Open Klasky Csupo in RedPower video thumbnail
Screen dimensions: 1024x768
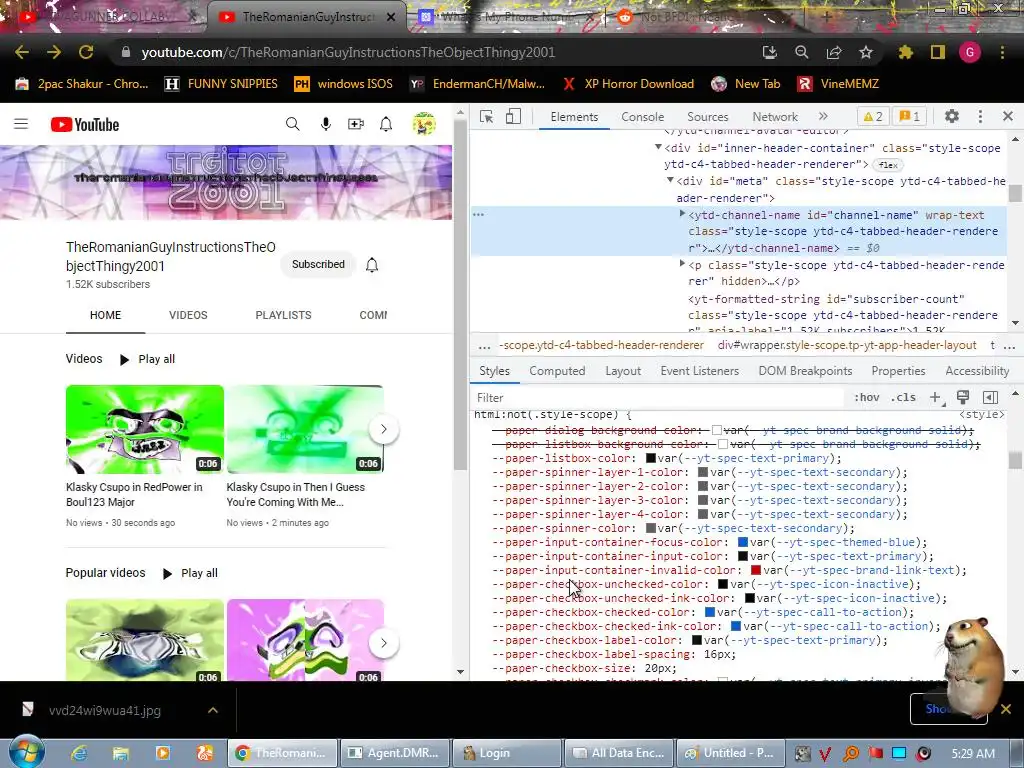[x=145, y=429]
